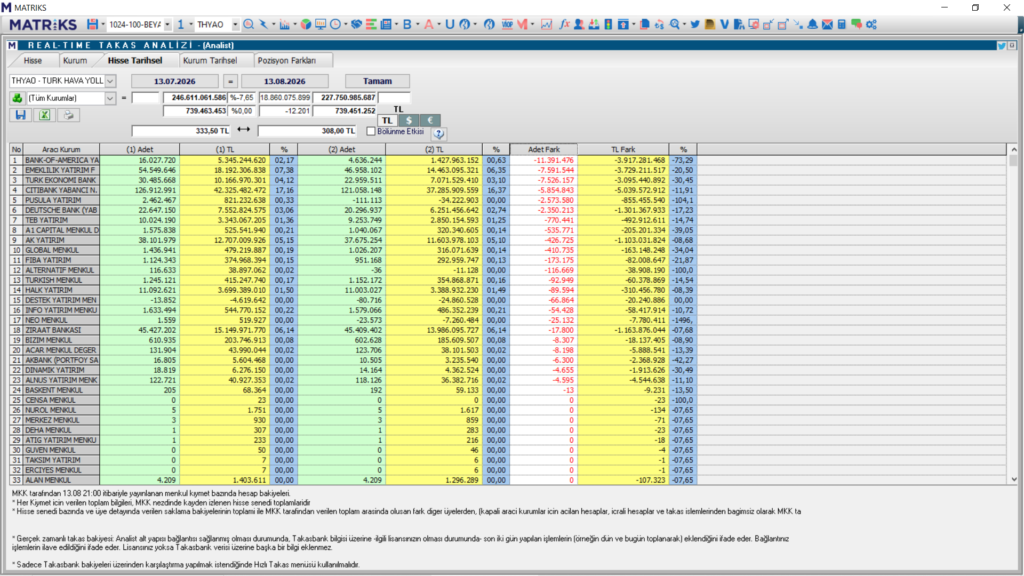Image resolution: width=1024 pixels, height=576 pixels.
Task: Click the save icon in main toolbar
Action: click(92, 24)
